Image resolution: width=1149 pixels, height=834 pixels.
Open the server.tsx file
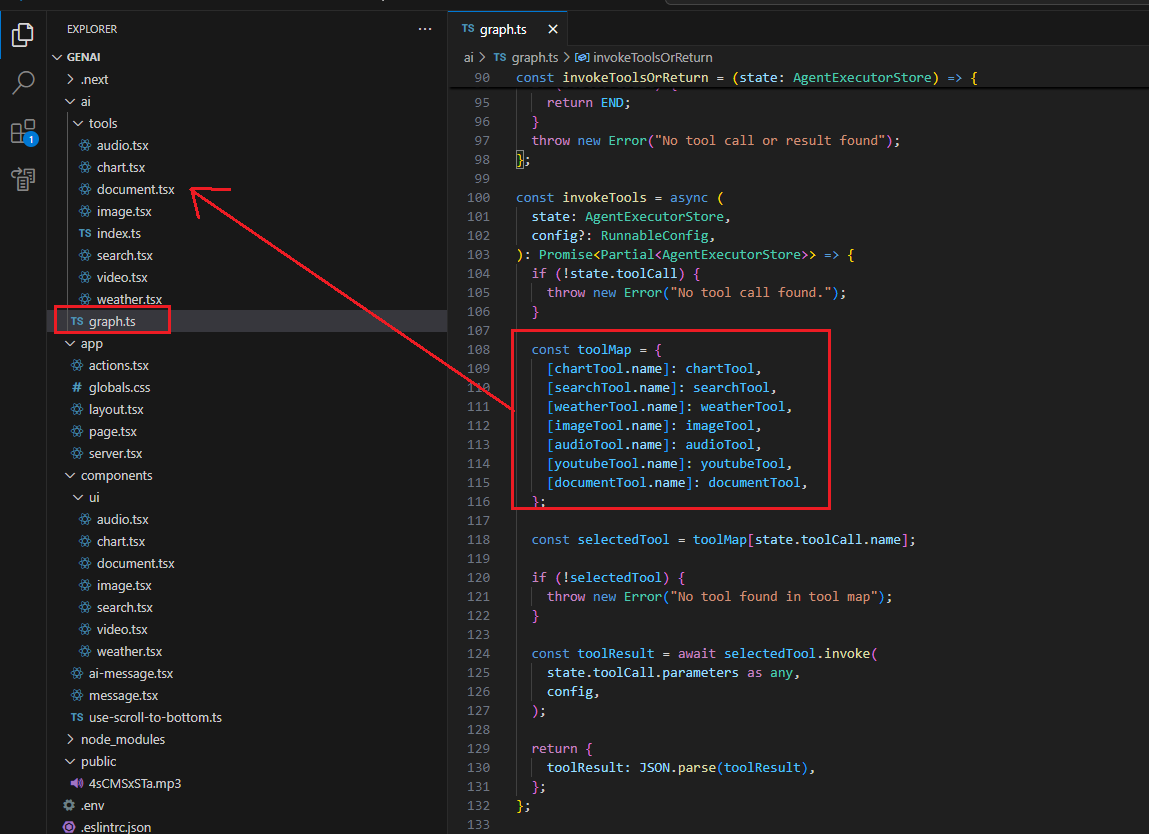pos(115,454)
